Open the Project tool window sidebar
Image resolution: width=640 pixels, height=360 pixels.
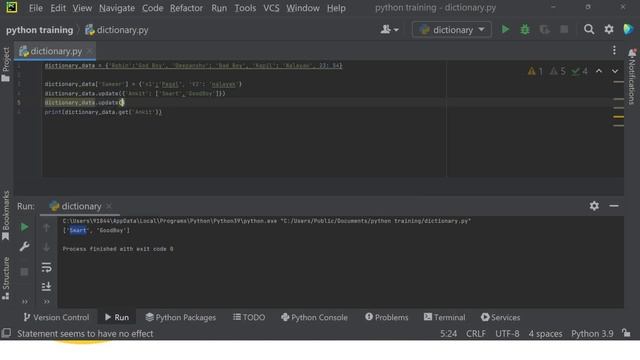[x=6, y=64]
